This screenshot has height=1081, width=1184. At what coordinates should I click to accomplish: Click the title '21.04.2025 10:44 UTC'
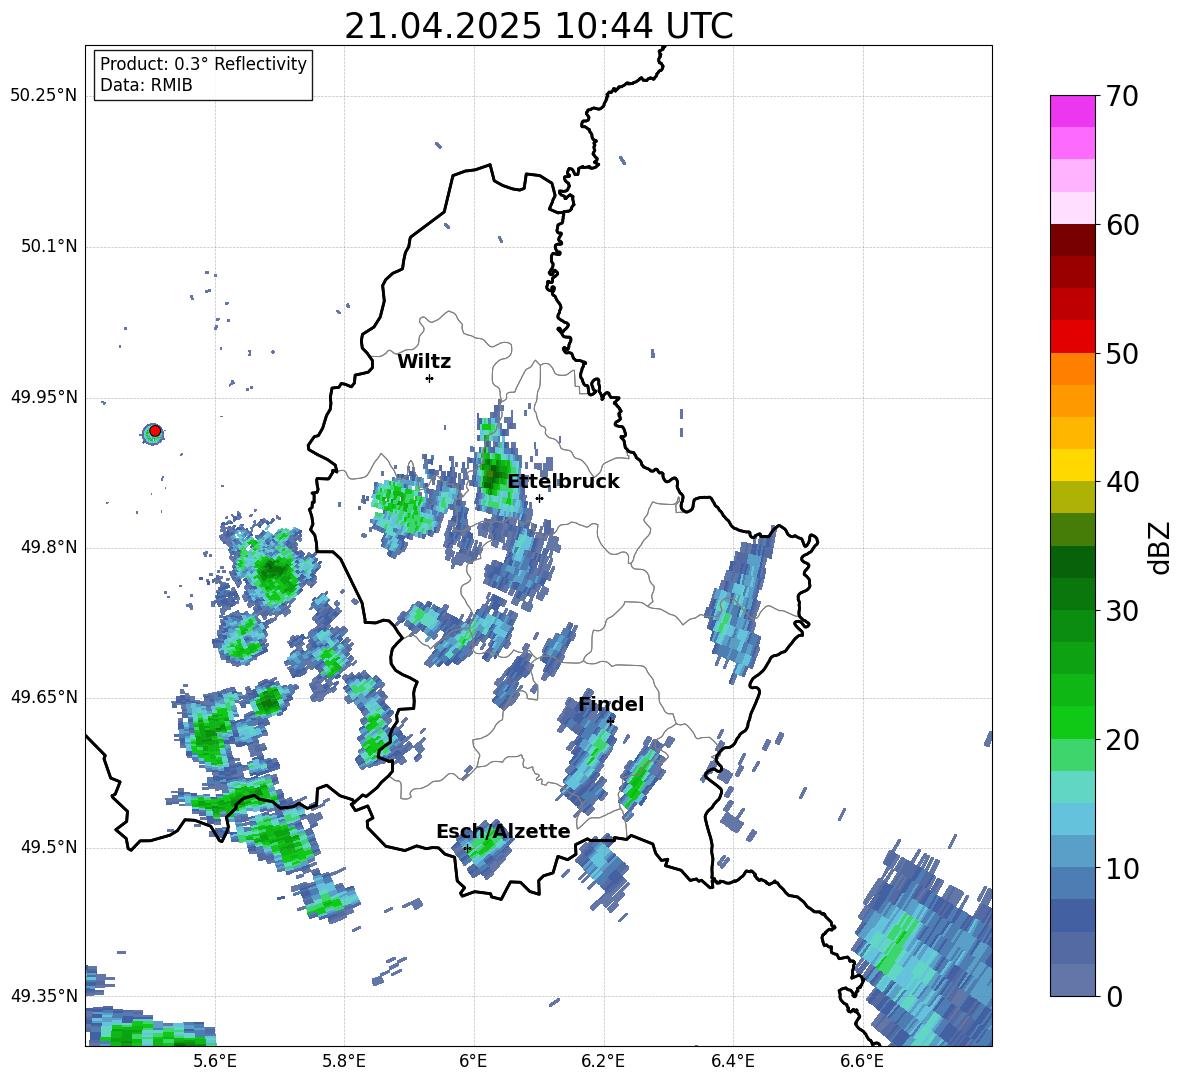(538, 26)
